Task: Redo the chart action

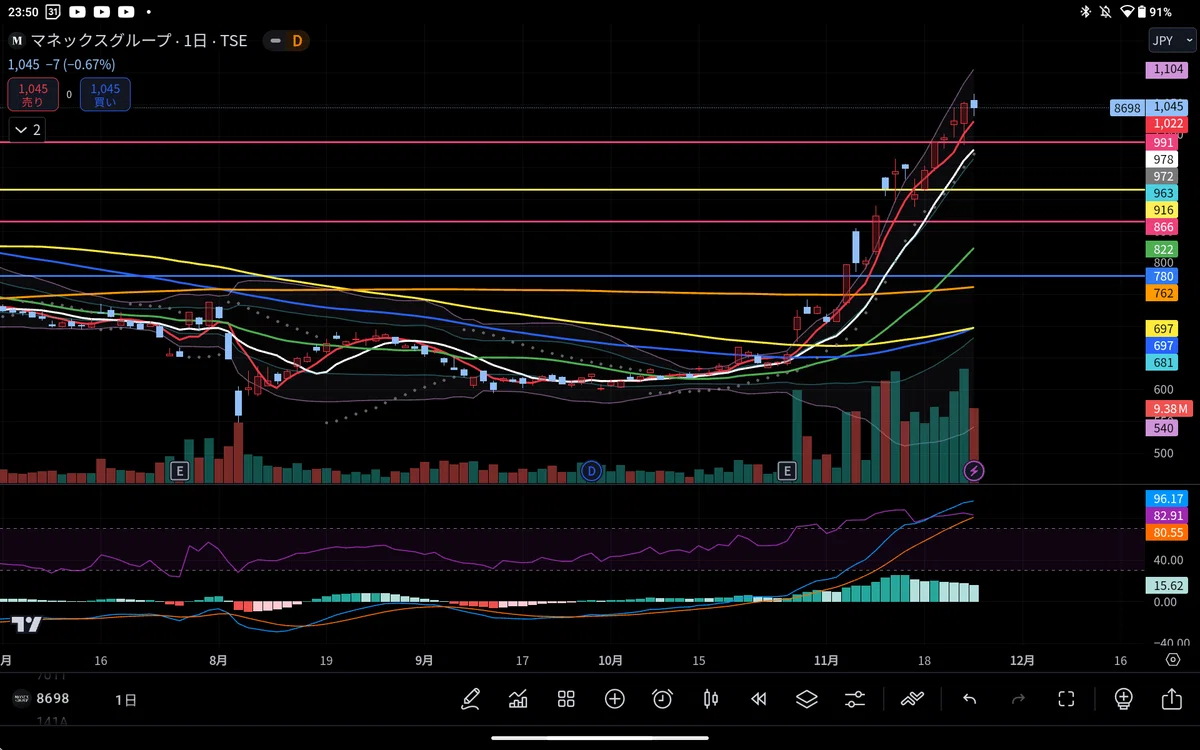Action: point(1018,699)
